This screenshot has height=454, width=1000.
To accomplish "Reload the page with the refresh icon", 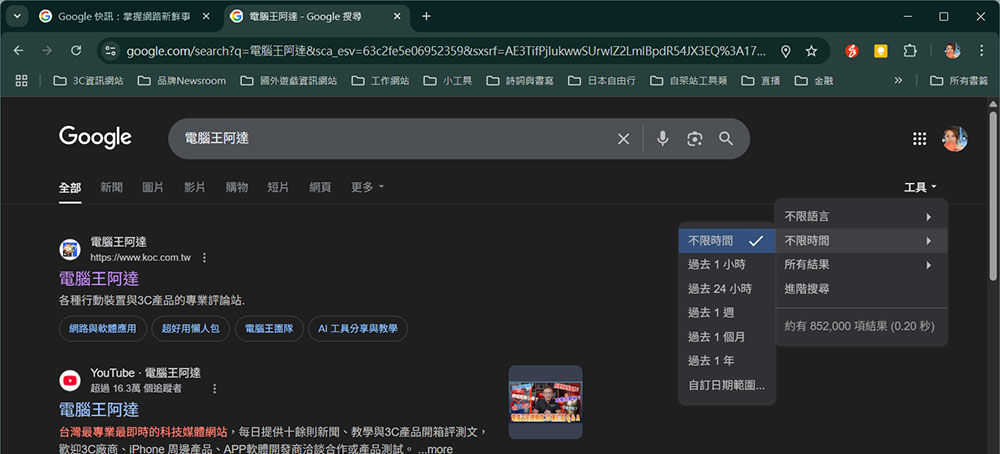I will 76,51.
